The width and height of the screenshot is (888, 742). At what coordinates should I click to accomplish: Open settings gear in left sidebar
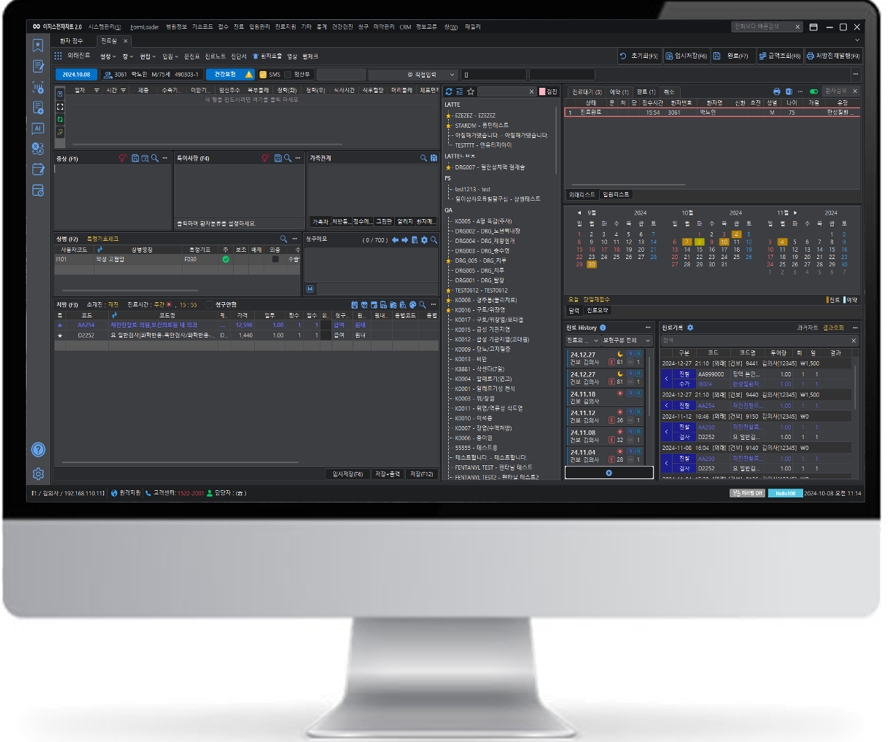coord(38,473)
